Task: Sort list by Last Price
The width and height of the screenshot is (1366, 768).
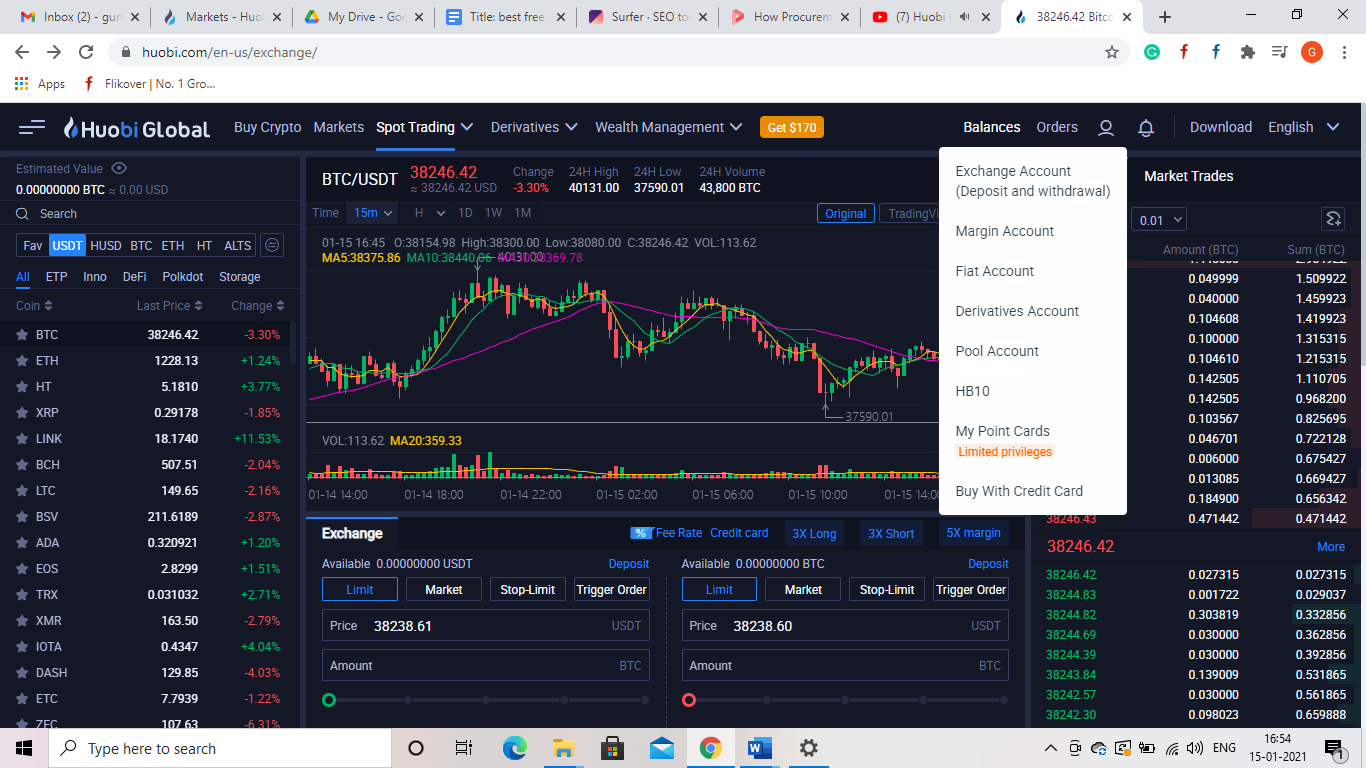Action: pyautogui.click(x=169, y=306)
